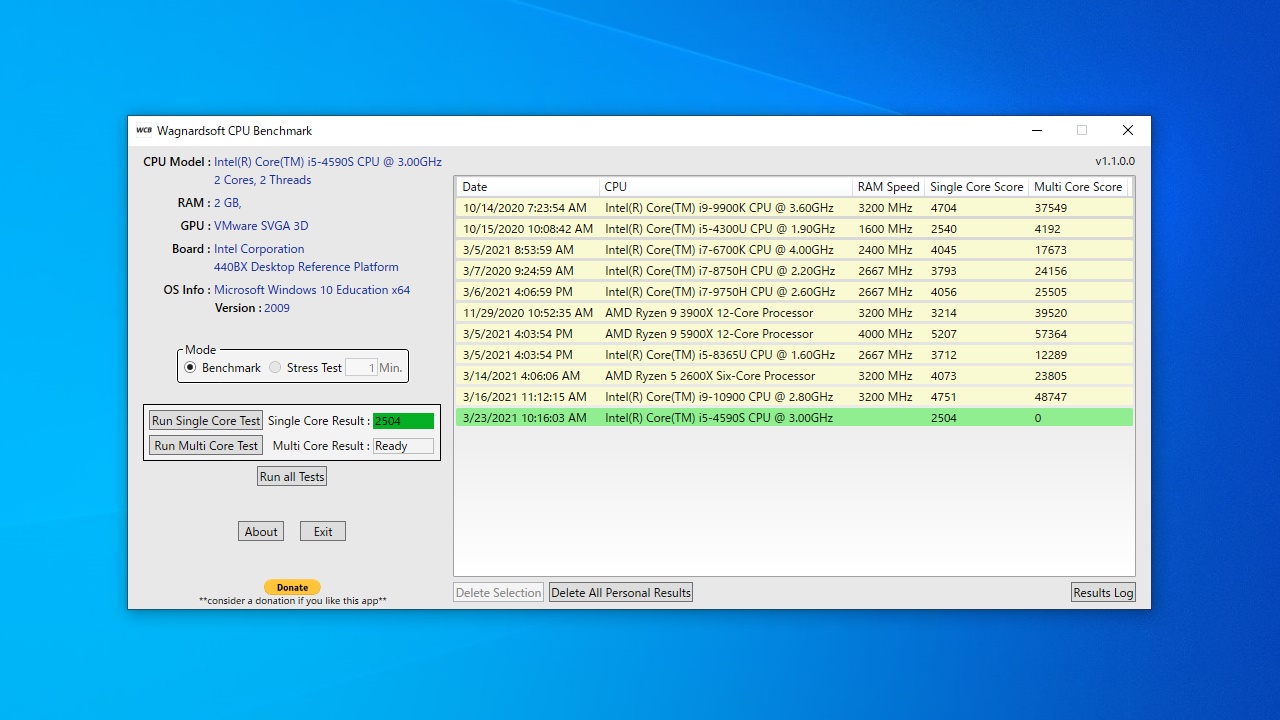Select the Ryzen 9 5900X result row

coord(794,334)
